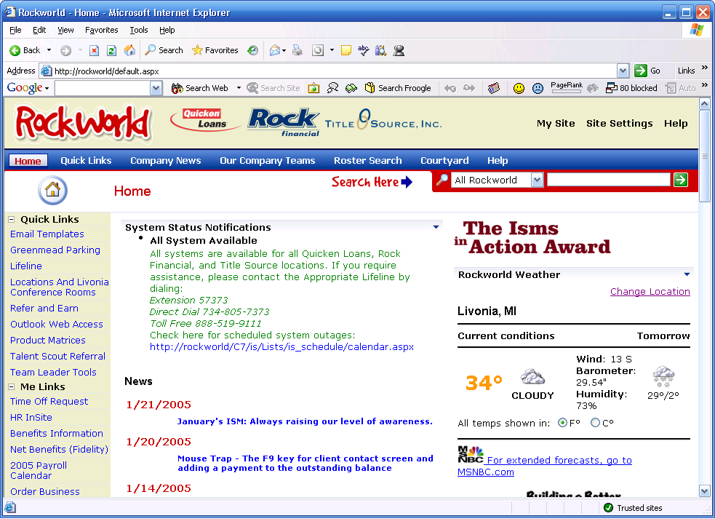Open the Team Leader Tools link
The image size is (715, 519).
53,372
